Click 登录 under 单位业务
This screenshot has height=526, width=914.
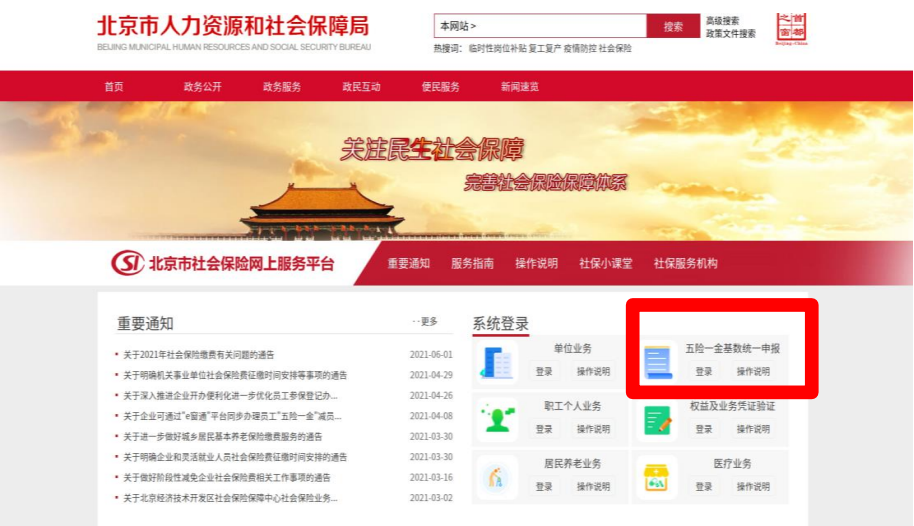pos(544,372)
